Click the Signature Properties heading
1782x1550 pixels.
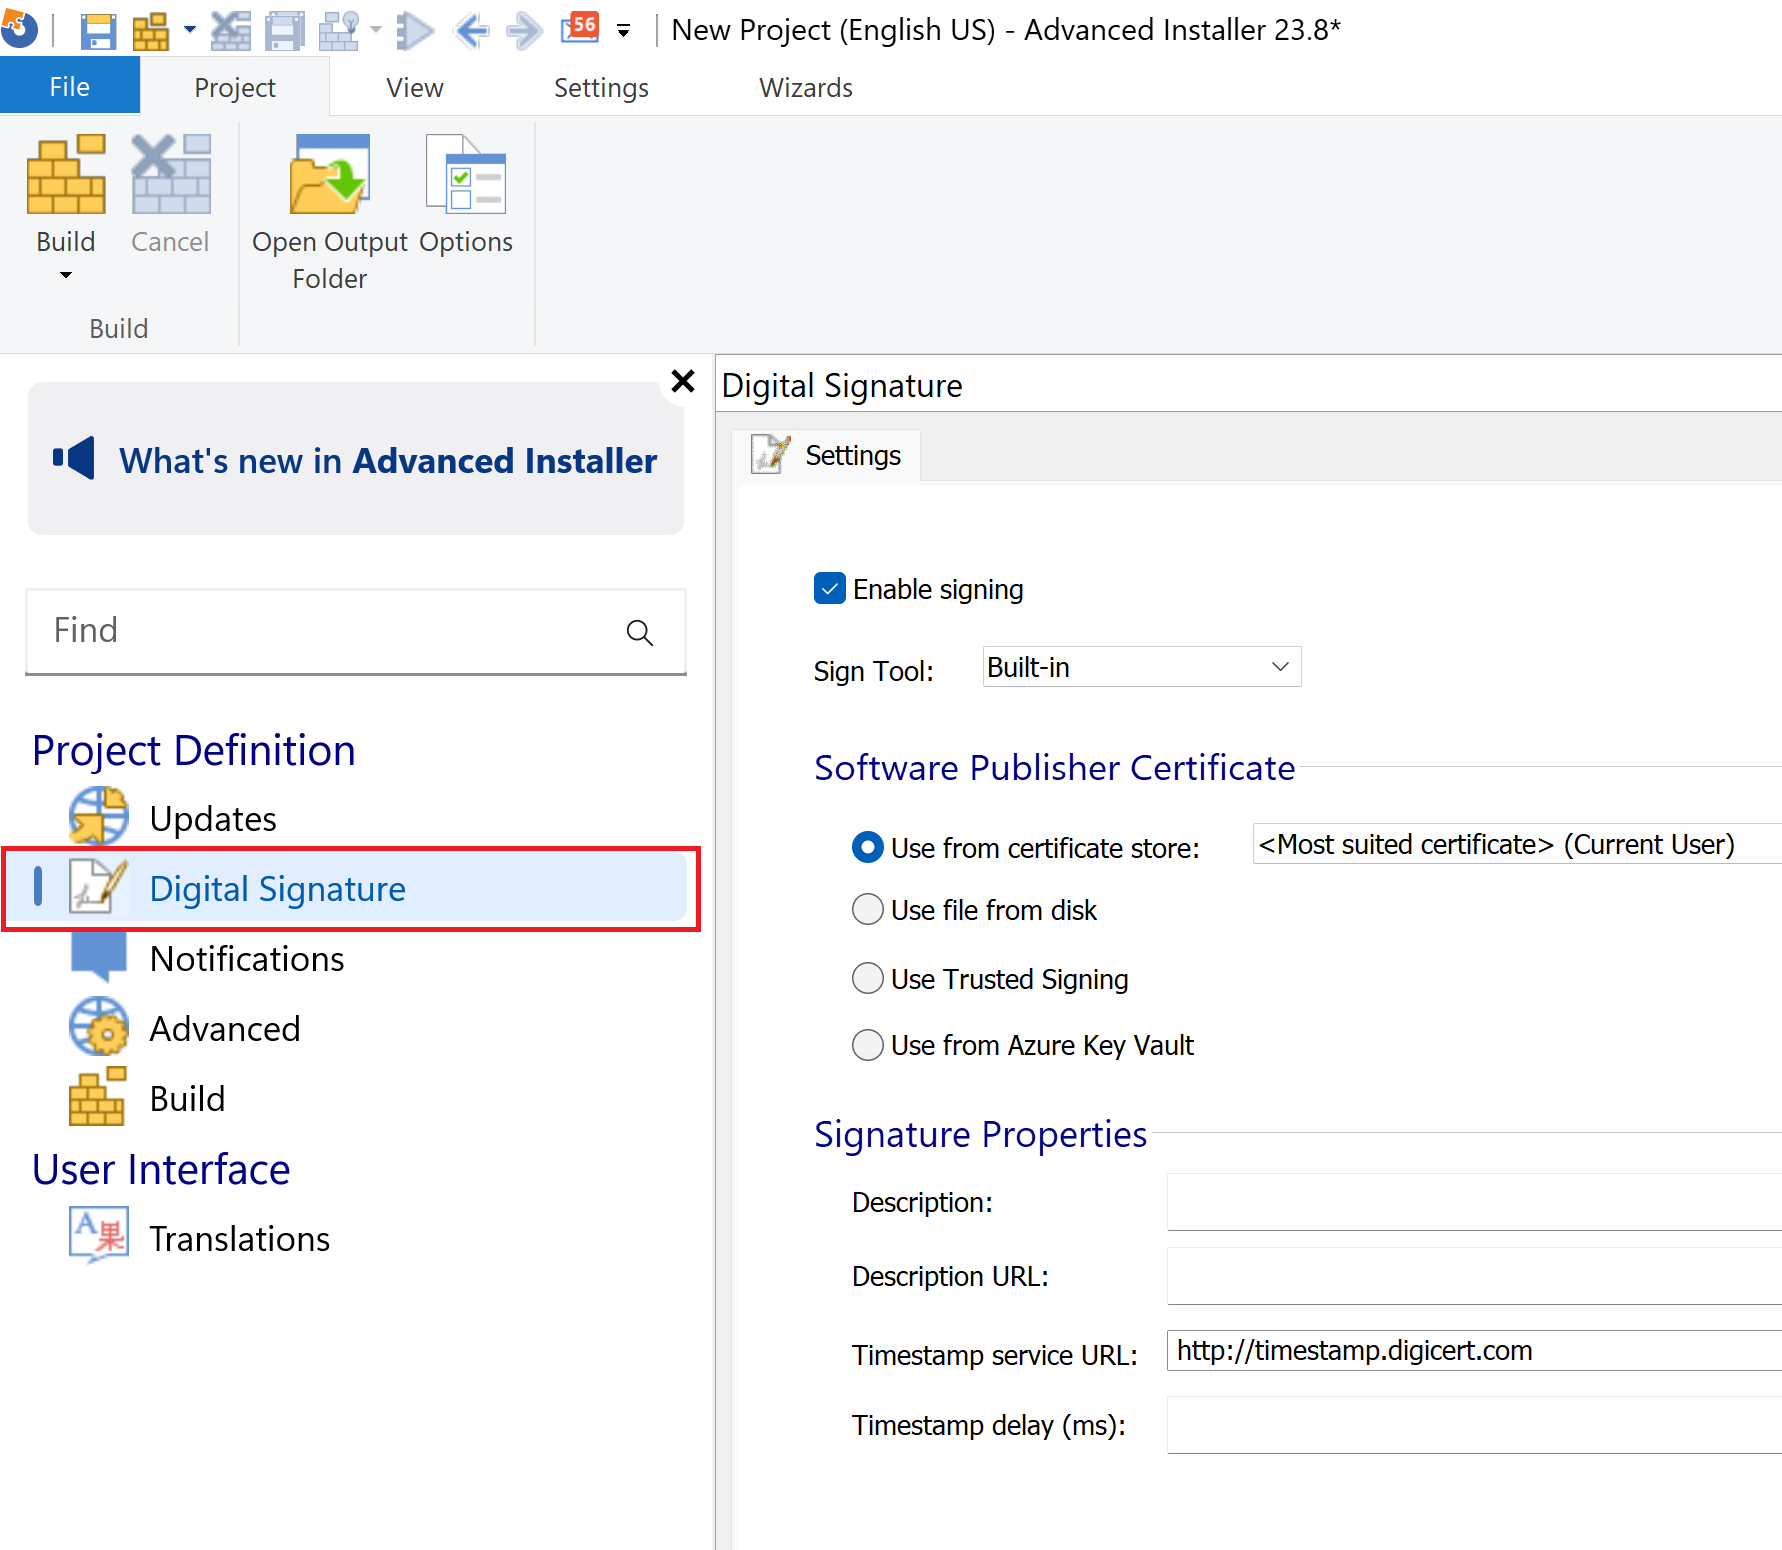[x=980, y=1135]
